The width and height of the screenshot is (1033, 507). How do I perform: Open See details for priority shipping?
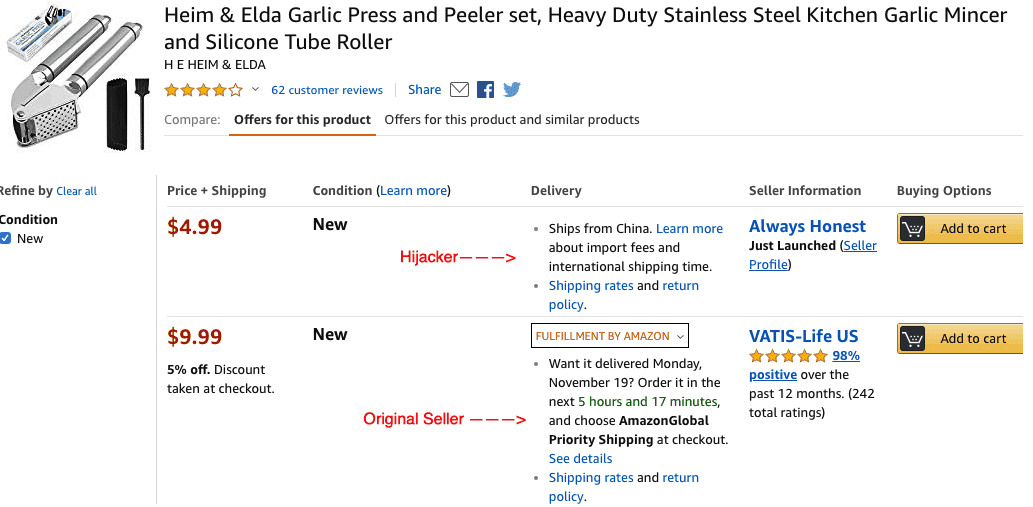tap(580, 458)
